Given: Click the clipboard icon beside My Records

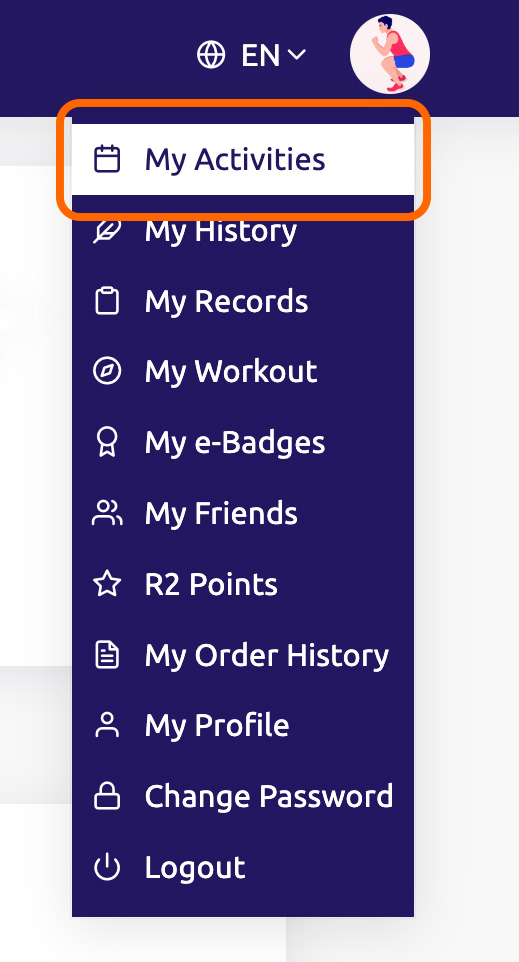Looking at the screenshot, I should (107, 301).
